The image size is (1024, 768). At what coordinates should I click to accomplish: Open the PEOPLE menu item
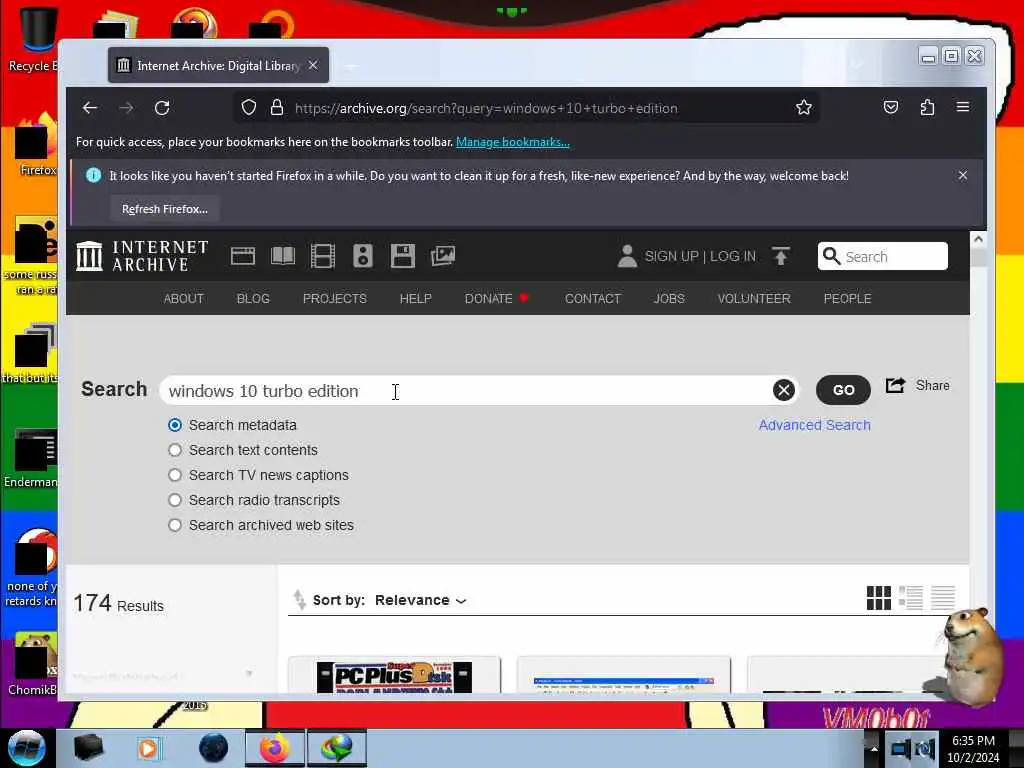click(x=847, y=298)
